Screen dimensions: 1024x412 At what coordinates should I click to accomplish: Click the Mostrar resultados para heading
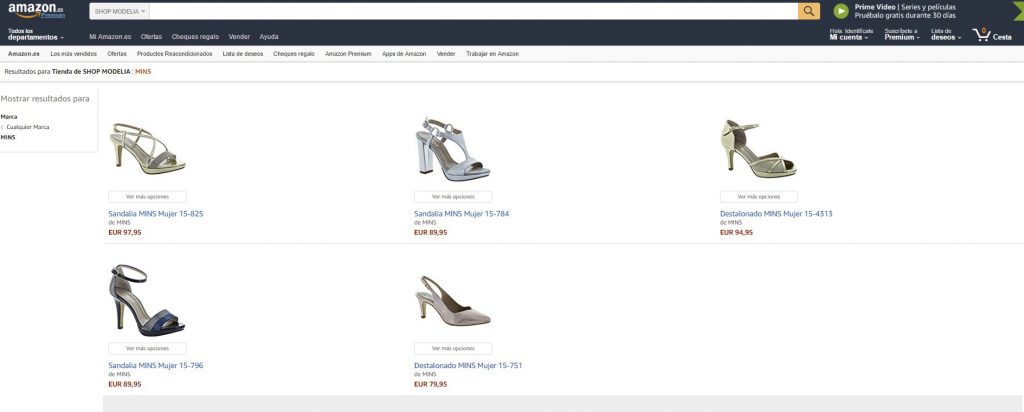pyautogui.click(x=45, y=99)
